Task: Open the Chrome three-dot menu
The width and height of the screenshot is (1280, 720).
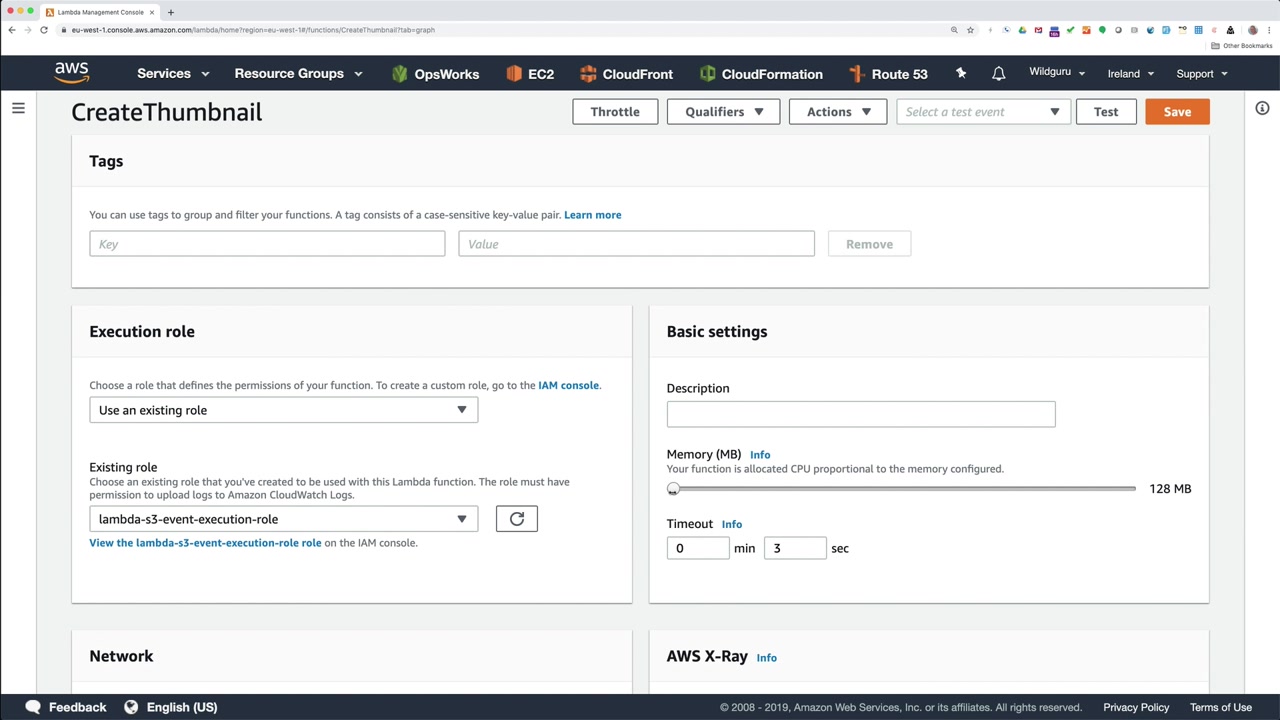Action: click(1268, 30)
